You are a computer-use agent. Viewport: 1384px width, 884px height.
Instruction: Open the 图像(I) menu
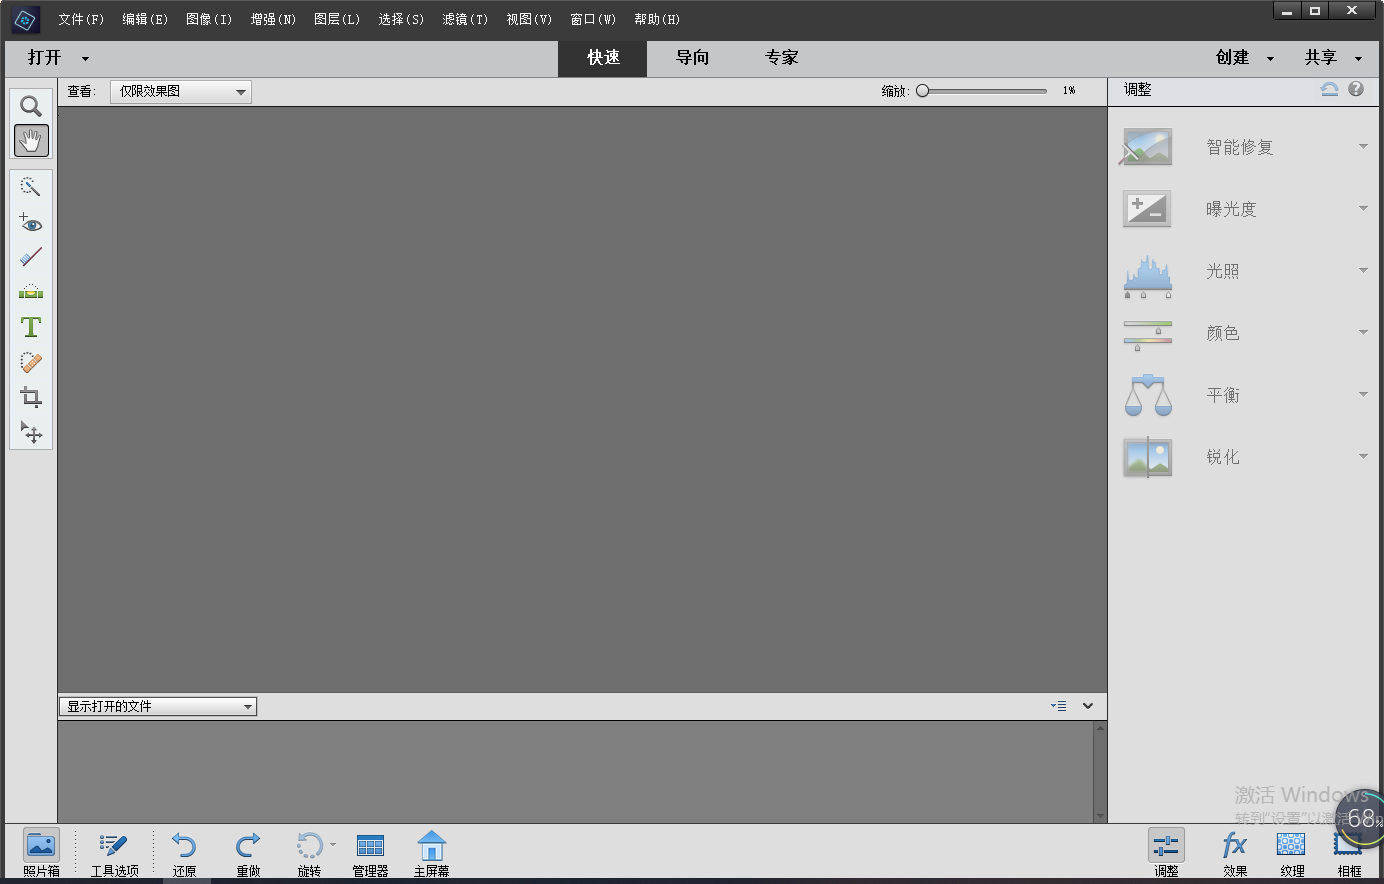point(209,19)
